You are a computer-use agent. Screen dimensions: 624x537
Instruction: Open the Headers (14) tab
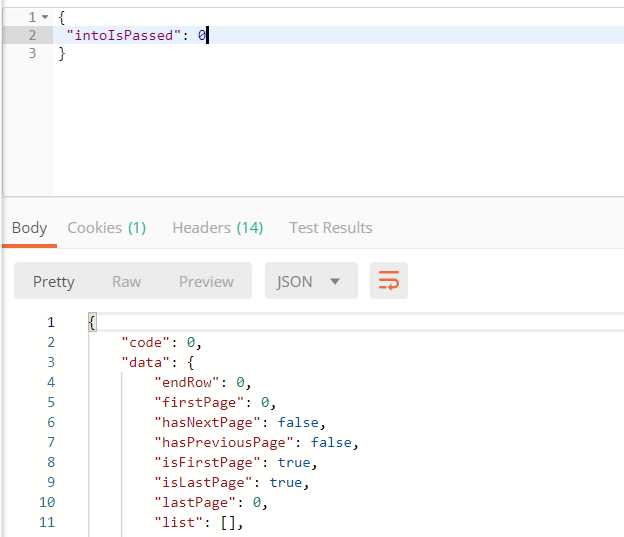218,228
